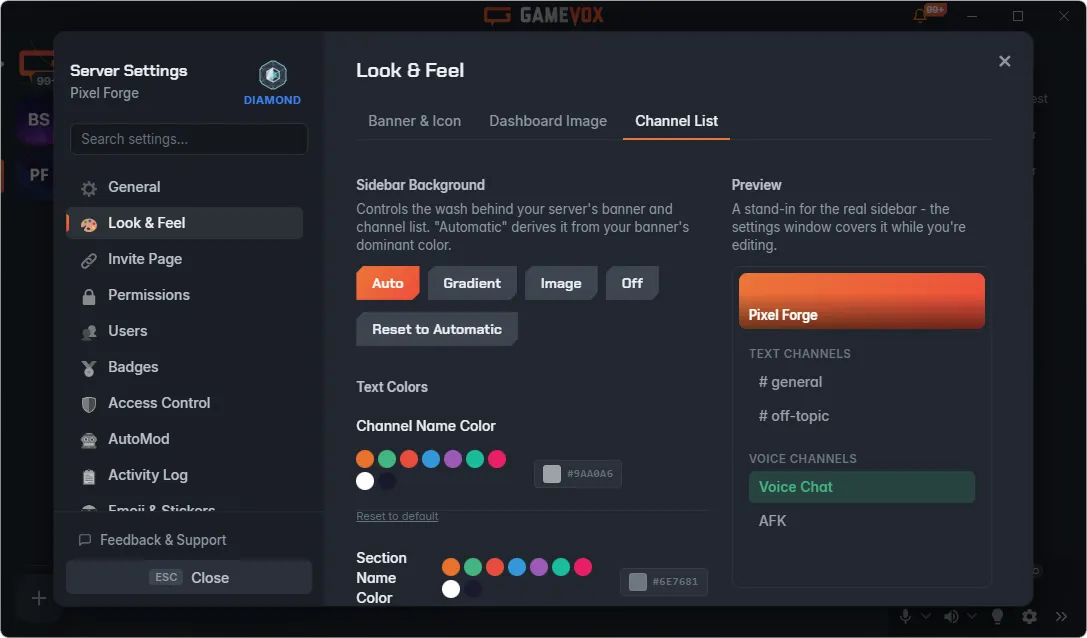Click the Badges medal icon
Screen dimensions: 1087x638
pyautogui.click(x=89, y=368)
